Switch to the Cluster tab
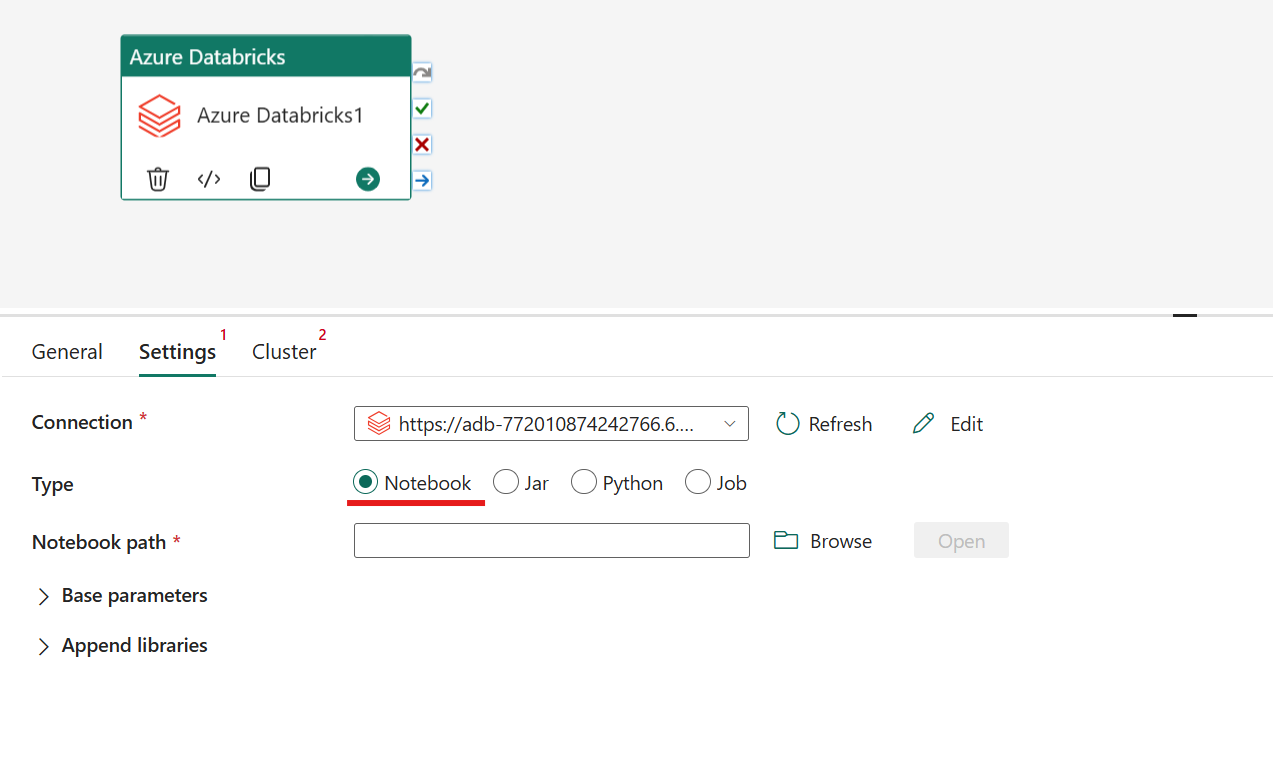1273x783 pixels. click(x=284, y=351)
